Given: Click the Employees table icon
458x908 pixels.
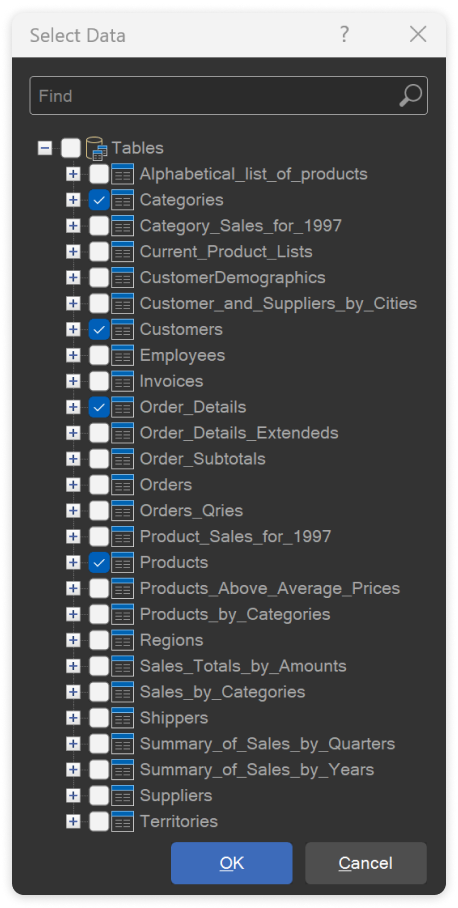Looking at the screenshot, I should tap(122, 356).
